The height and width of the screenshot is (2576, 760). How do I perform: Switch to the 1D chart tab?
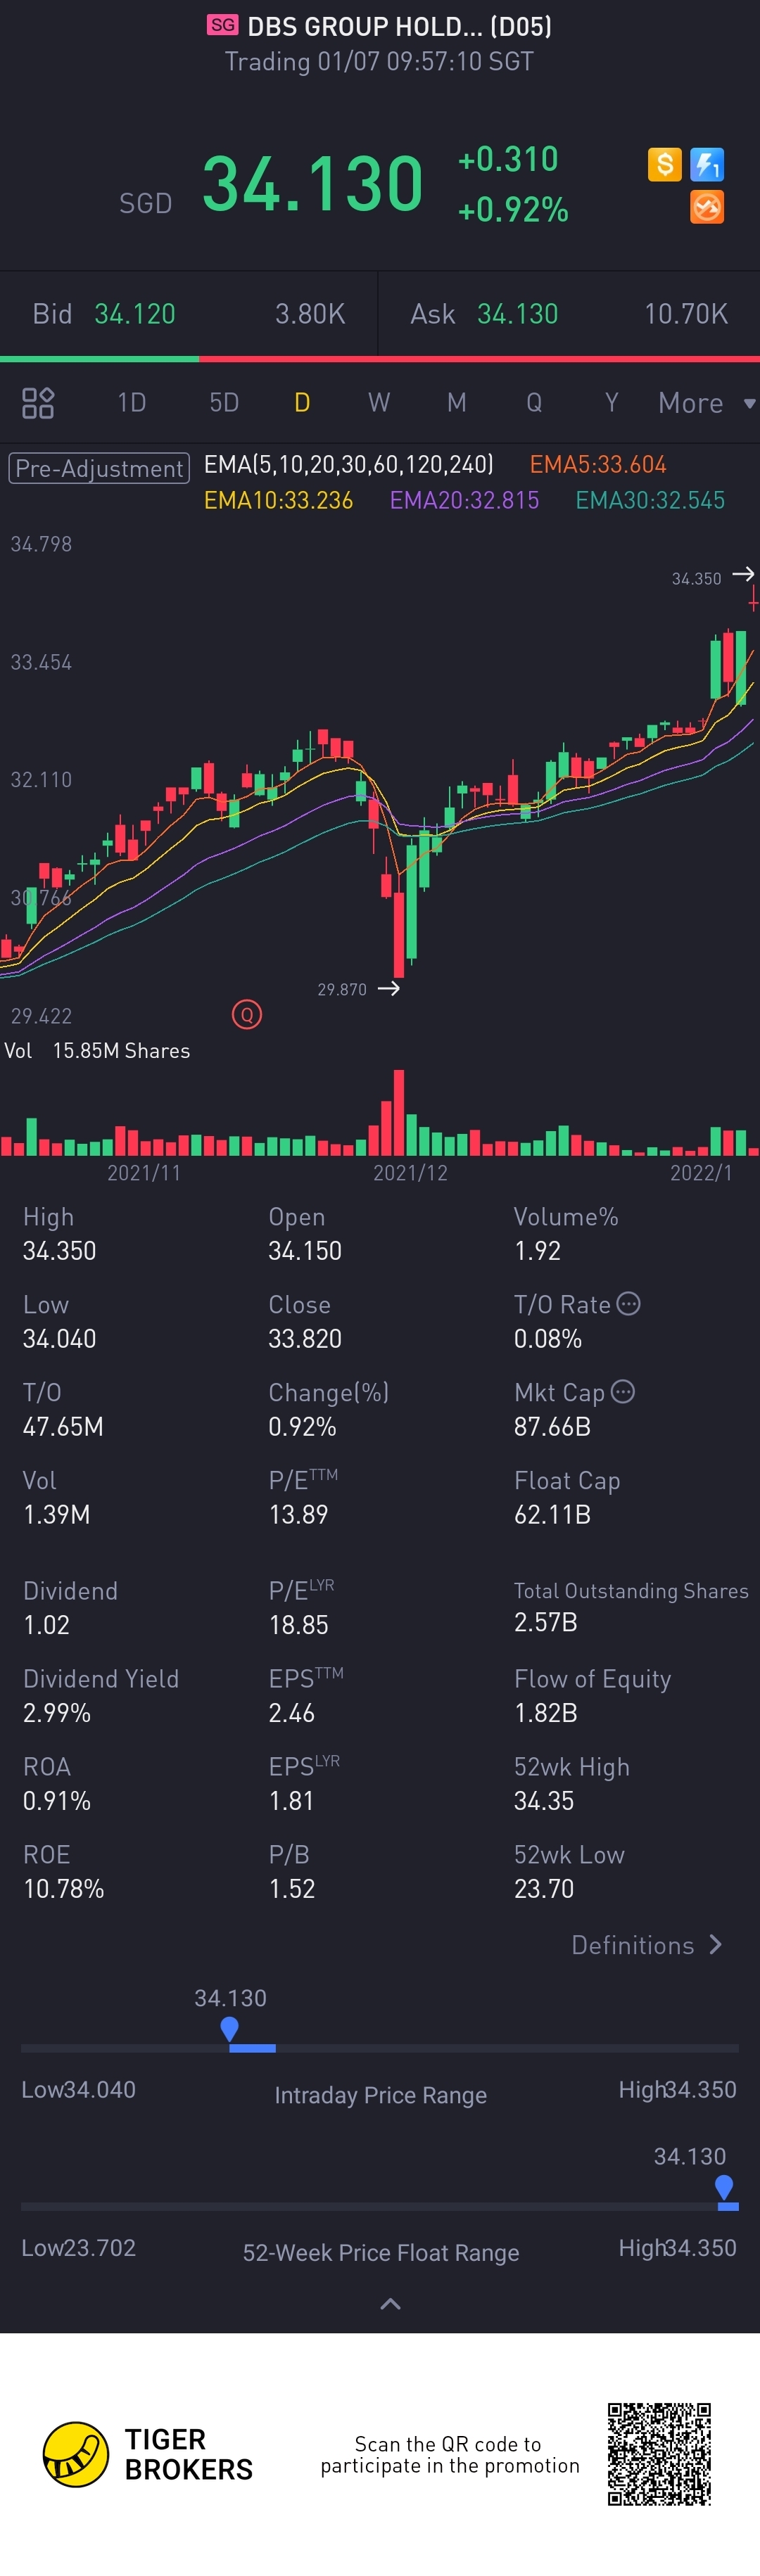tap(132, 403)
